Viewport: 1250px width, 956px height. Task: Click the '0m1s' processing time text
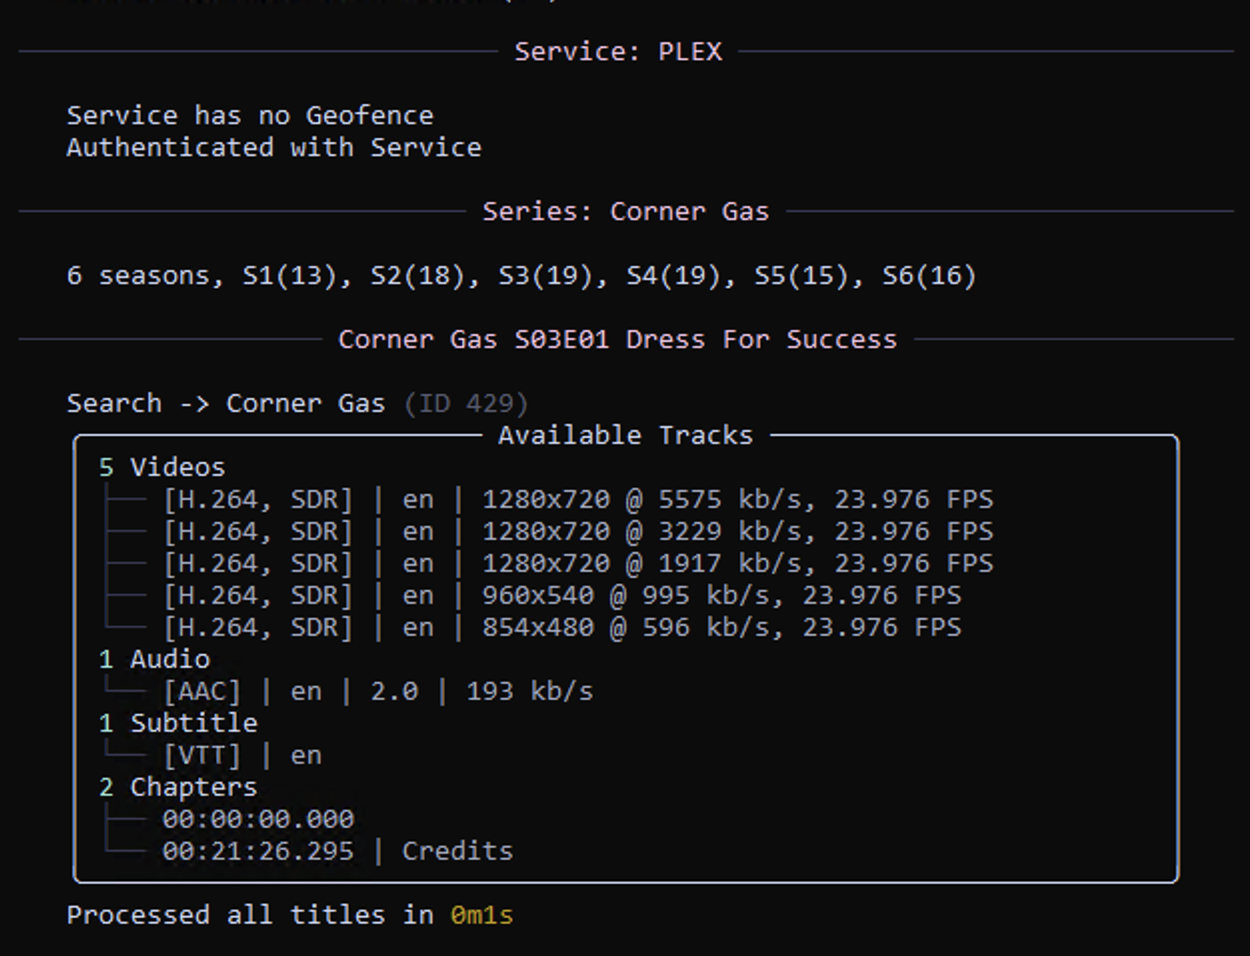point(482,916)
